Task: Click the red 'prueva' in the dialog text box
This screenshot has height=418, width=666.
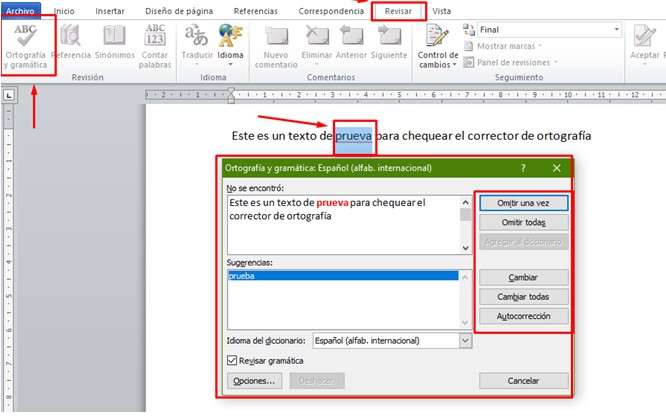Action: point(332,203)
